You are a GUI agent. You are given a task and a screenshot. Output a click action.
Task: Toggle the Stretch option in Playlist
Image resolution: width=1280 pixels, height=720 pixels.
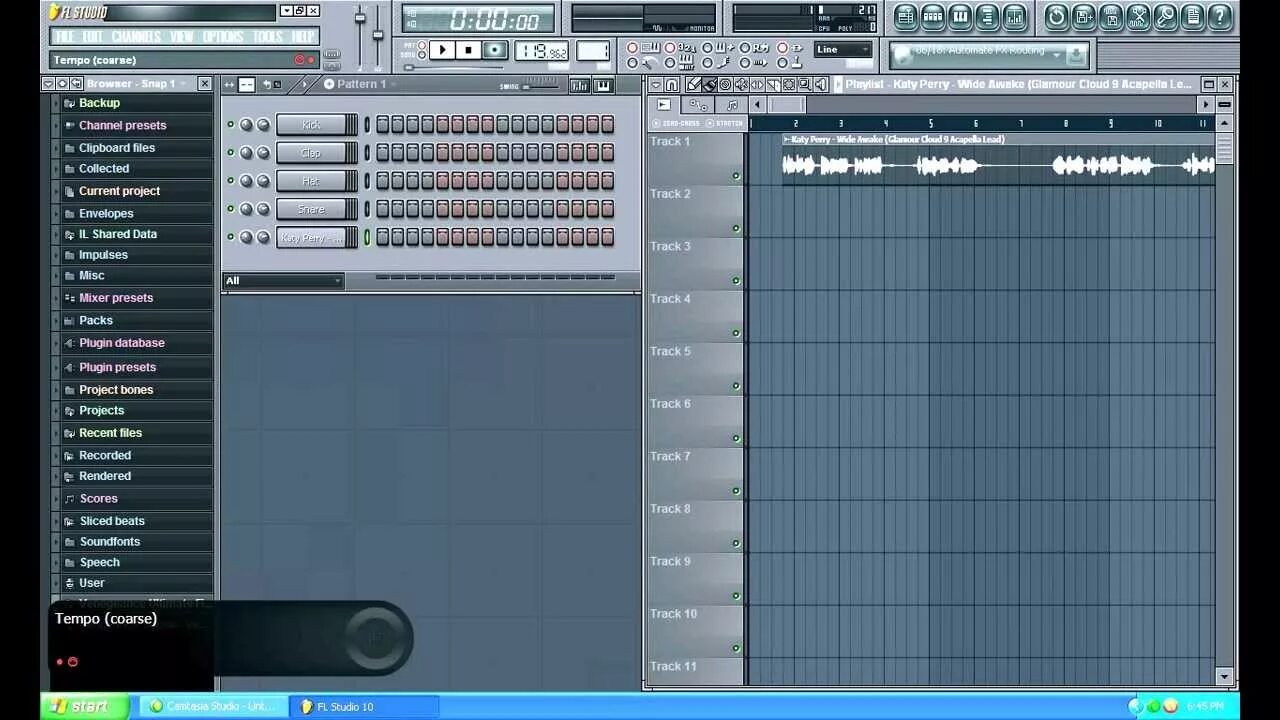tap(725, 123)
